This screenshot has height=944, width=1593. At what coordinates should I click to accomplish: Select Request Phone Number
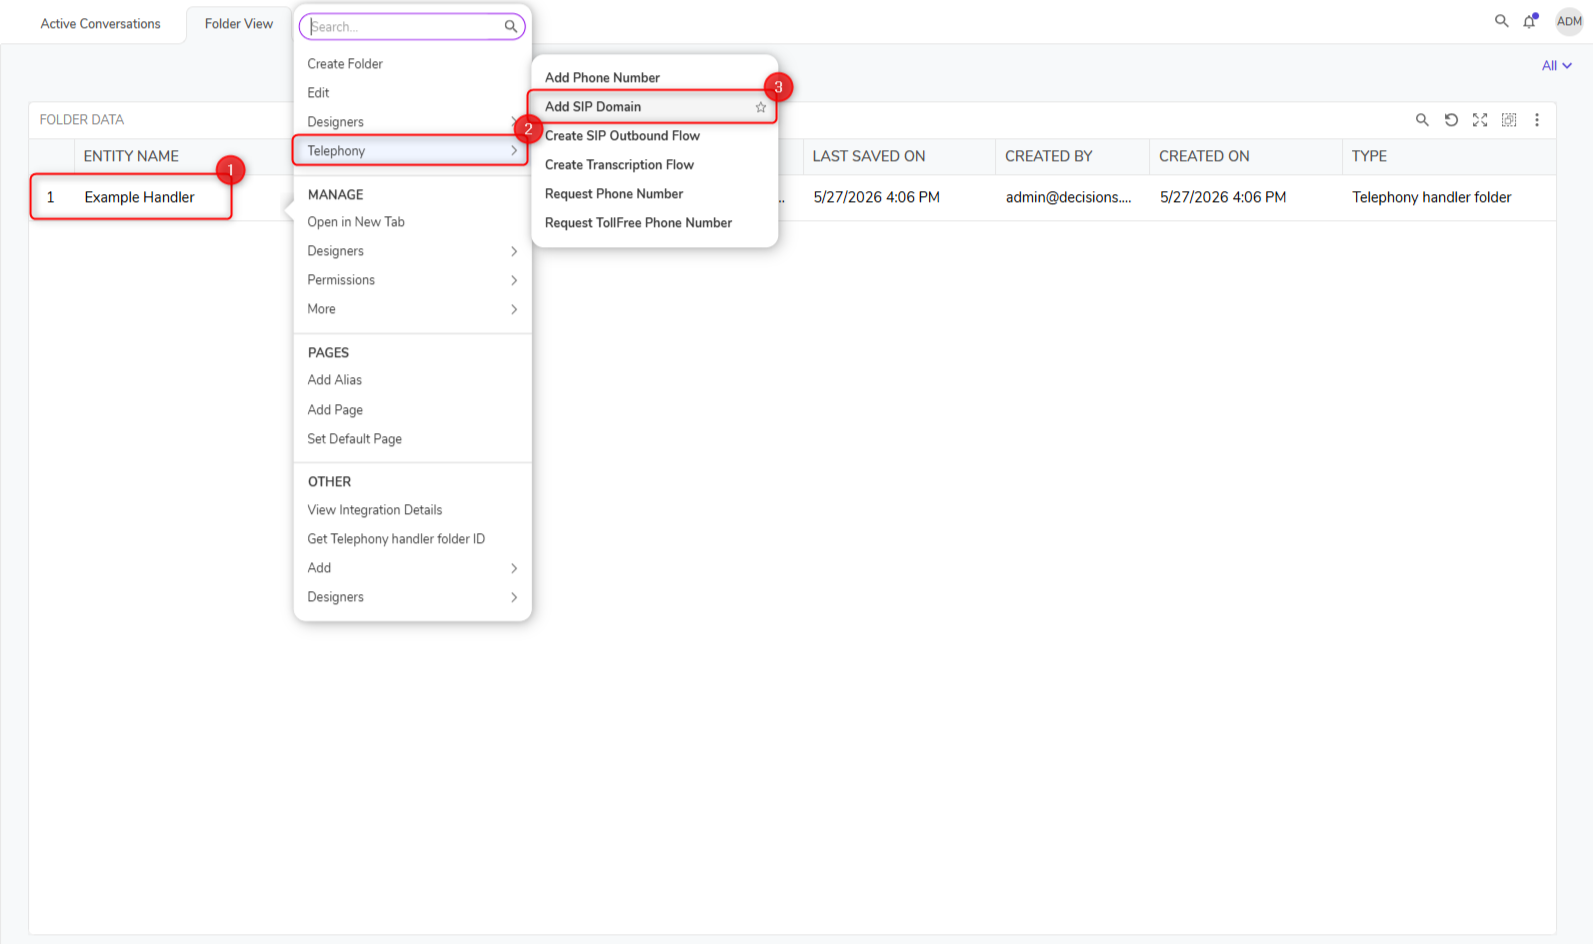click(614, 194)
